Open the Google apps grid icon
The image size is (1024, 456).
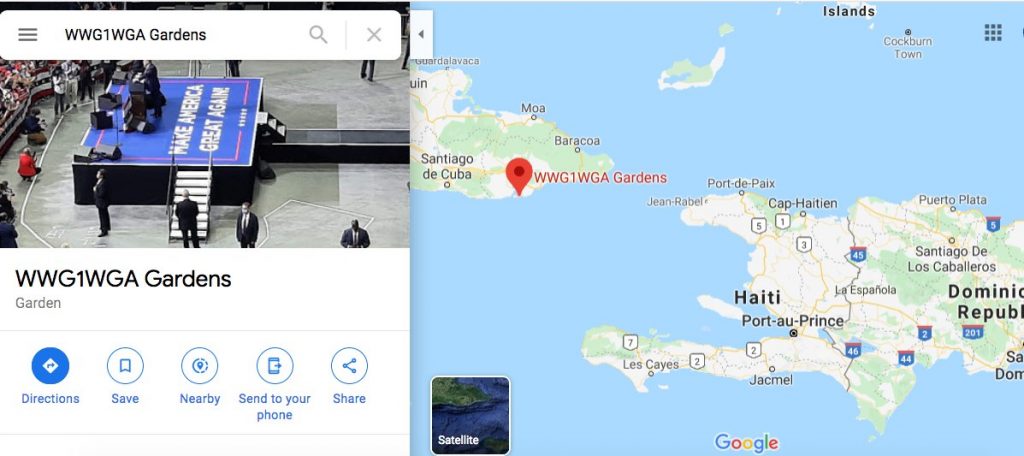tap(993, 33)
